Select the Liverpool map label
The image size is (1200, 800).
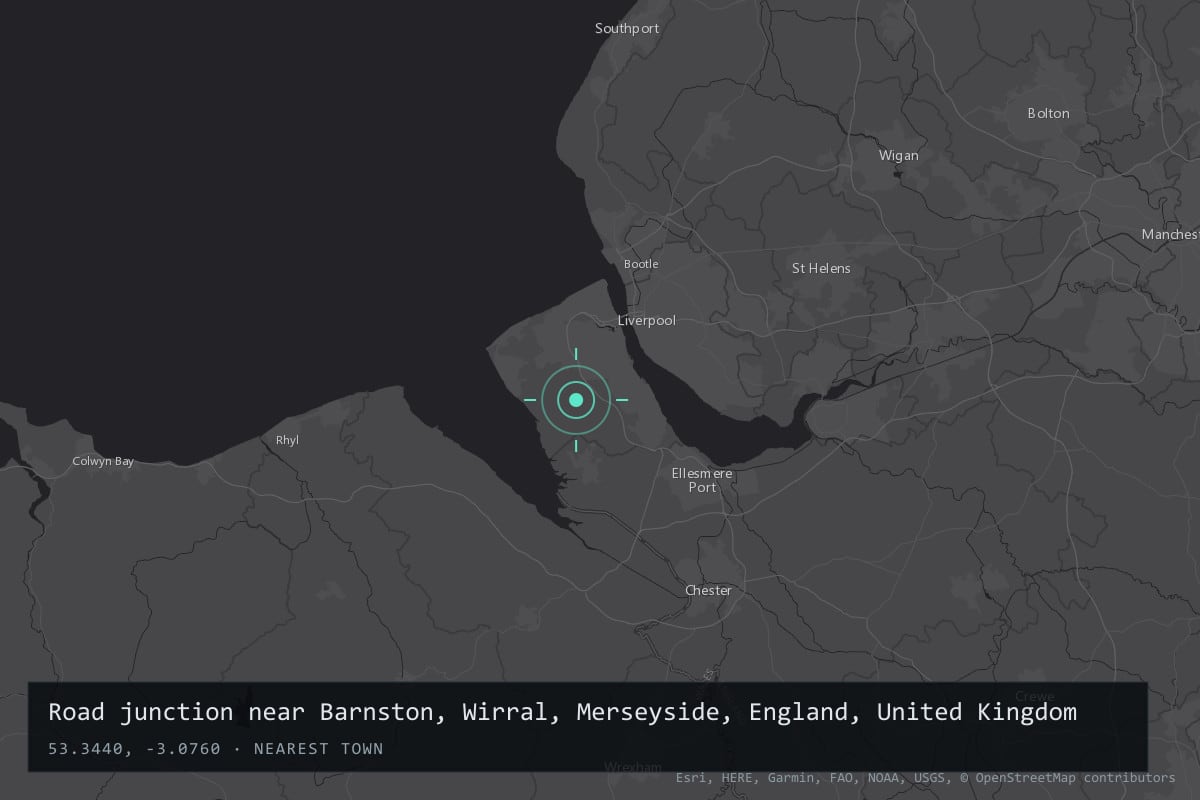(647, 321)
